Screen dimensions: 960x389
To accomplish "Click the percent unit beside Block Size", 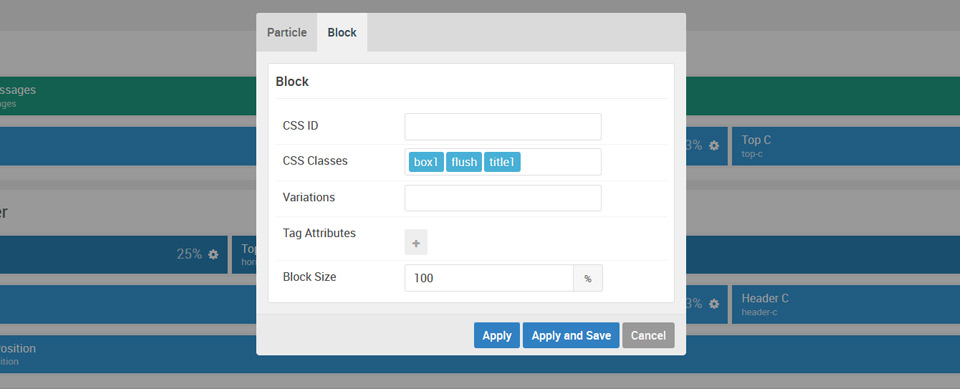I will pos(588,278).
